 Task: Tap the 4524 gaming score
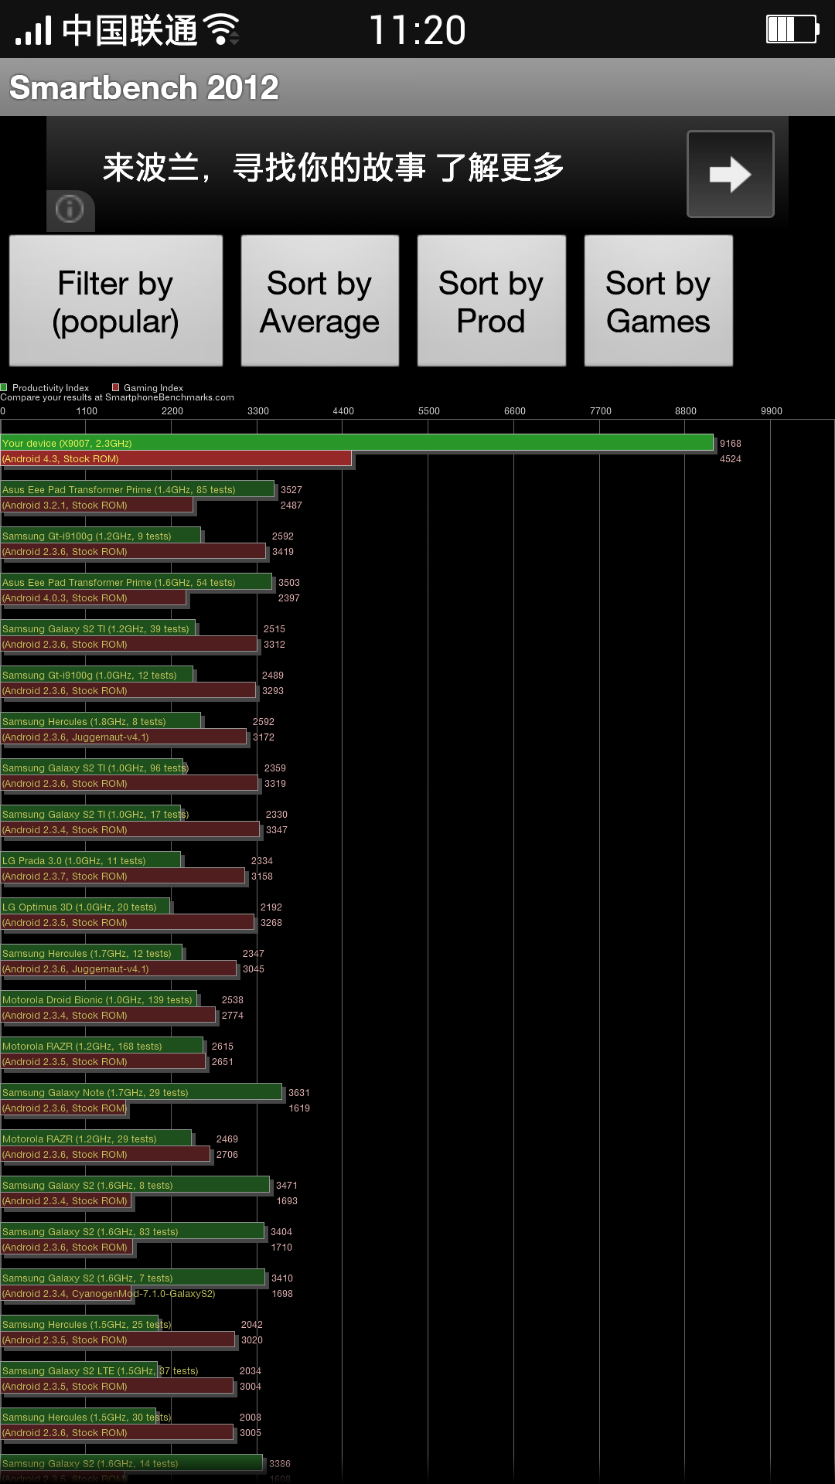click(x=731, y=459)
